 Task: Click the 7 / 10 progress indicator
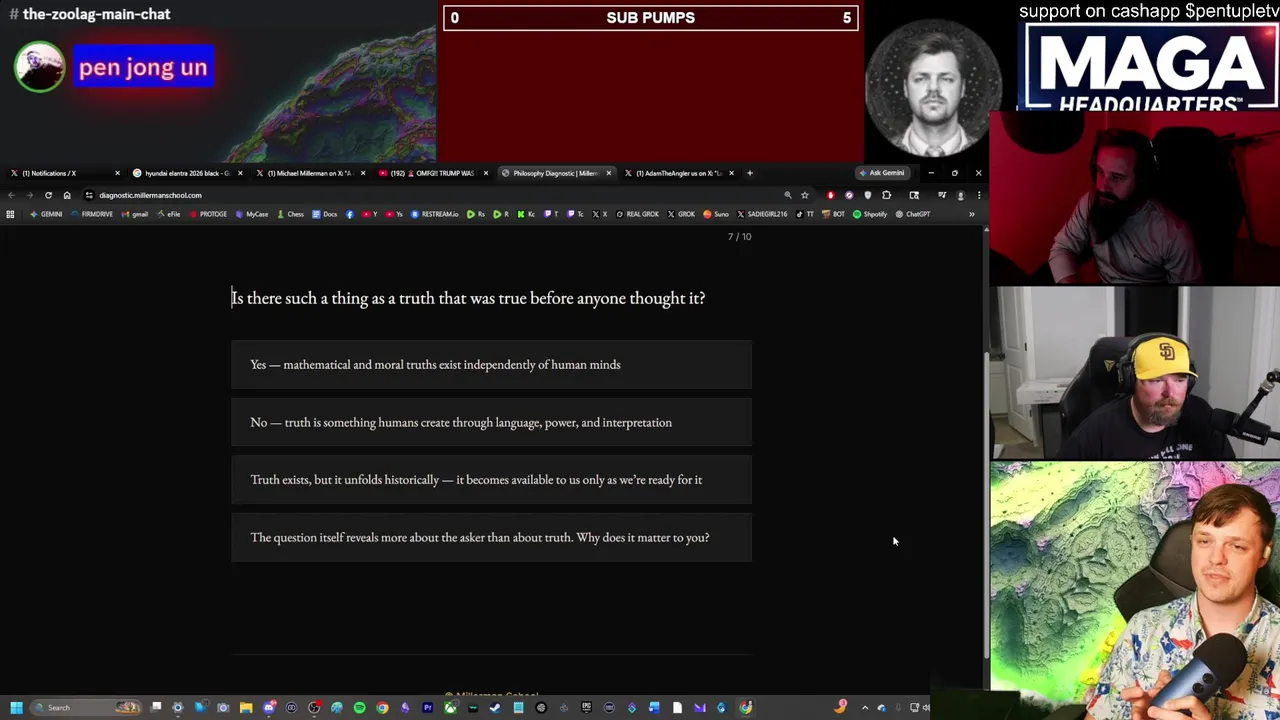[739, 237]
